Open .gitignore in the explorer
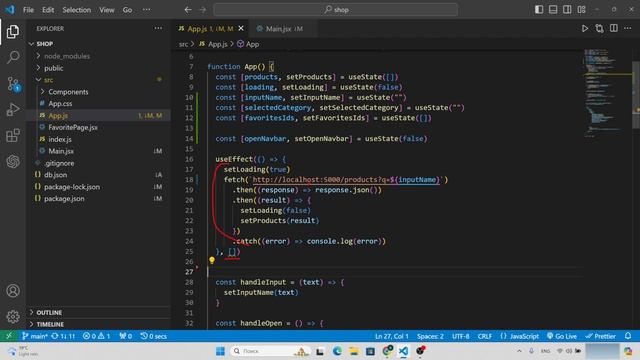This screenshot has width=640, height=360. click(59, 163)
